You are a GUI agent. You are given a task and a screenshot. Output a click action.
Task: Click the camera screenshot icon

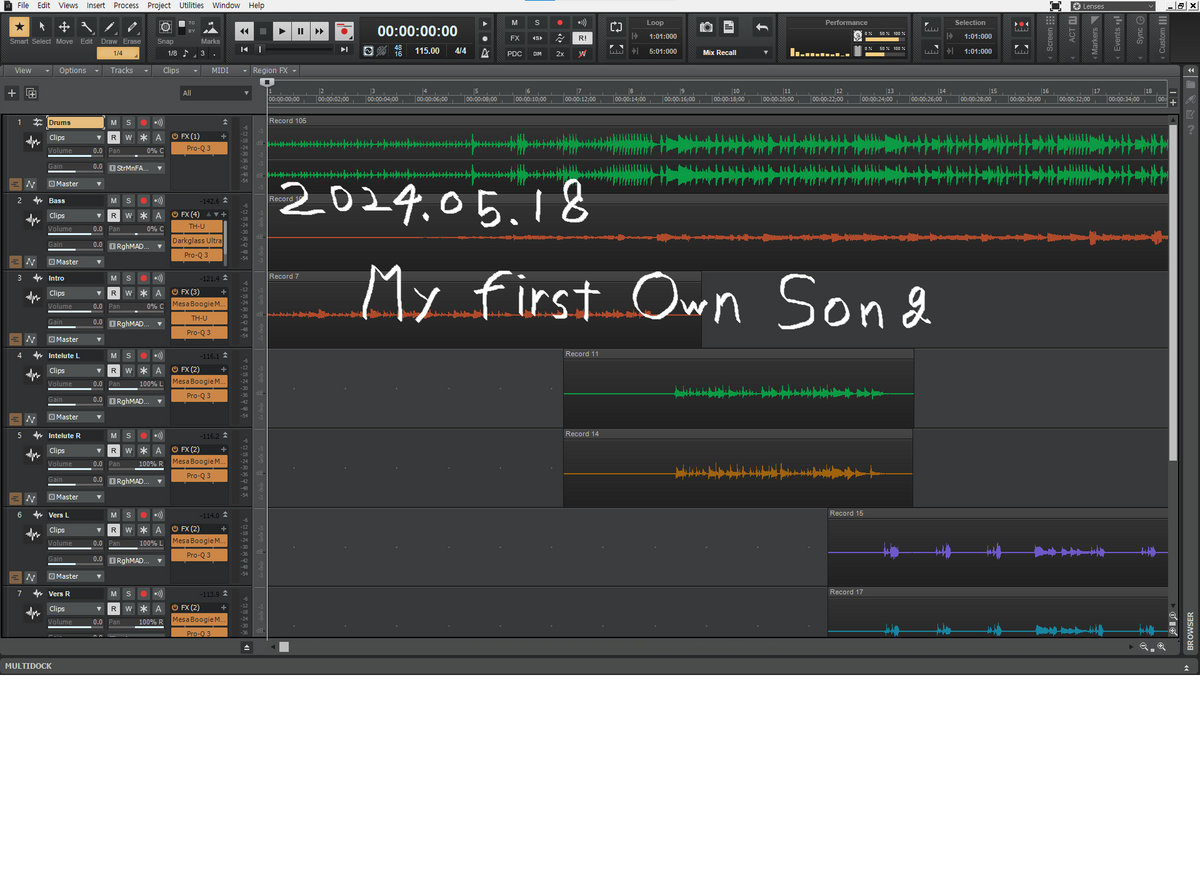point(706,27)
